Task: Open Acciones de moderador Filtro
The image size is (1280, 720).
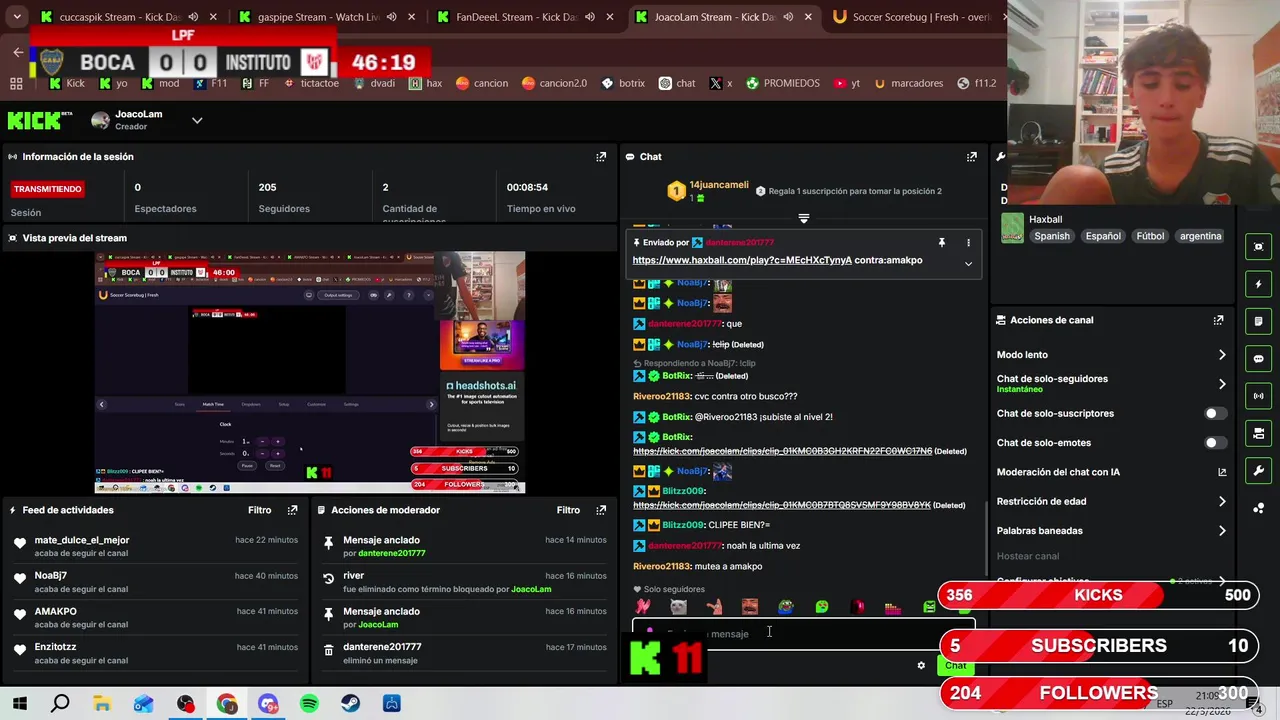Action: (x=568, y=510)
